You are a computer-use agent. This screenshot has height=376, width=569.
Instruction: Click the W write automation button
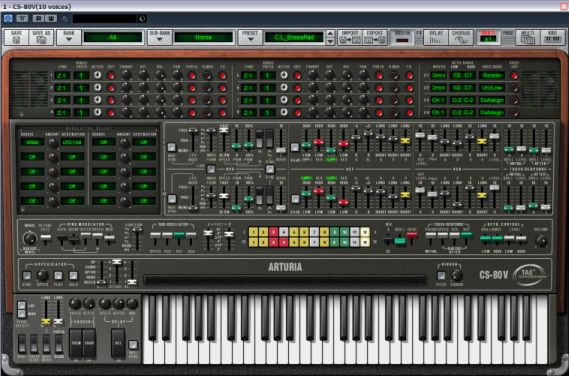(x=50, y=18)
